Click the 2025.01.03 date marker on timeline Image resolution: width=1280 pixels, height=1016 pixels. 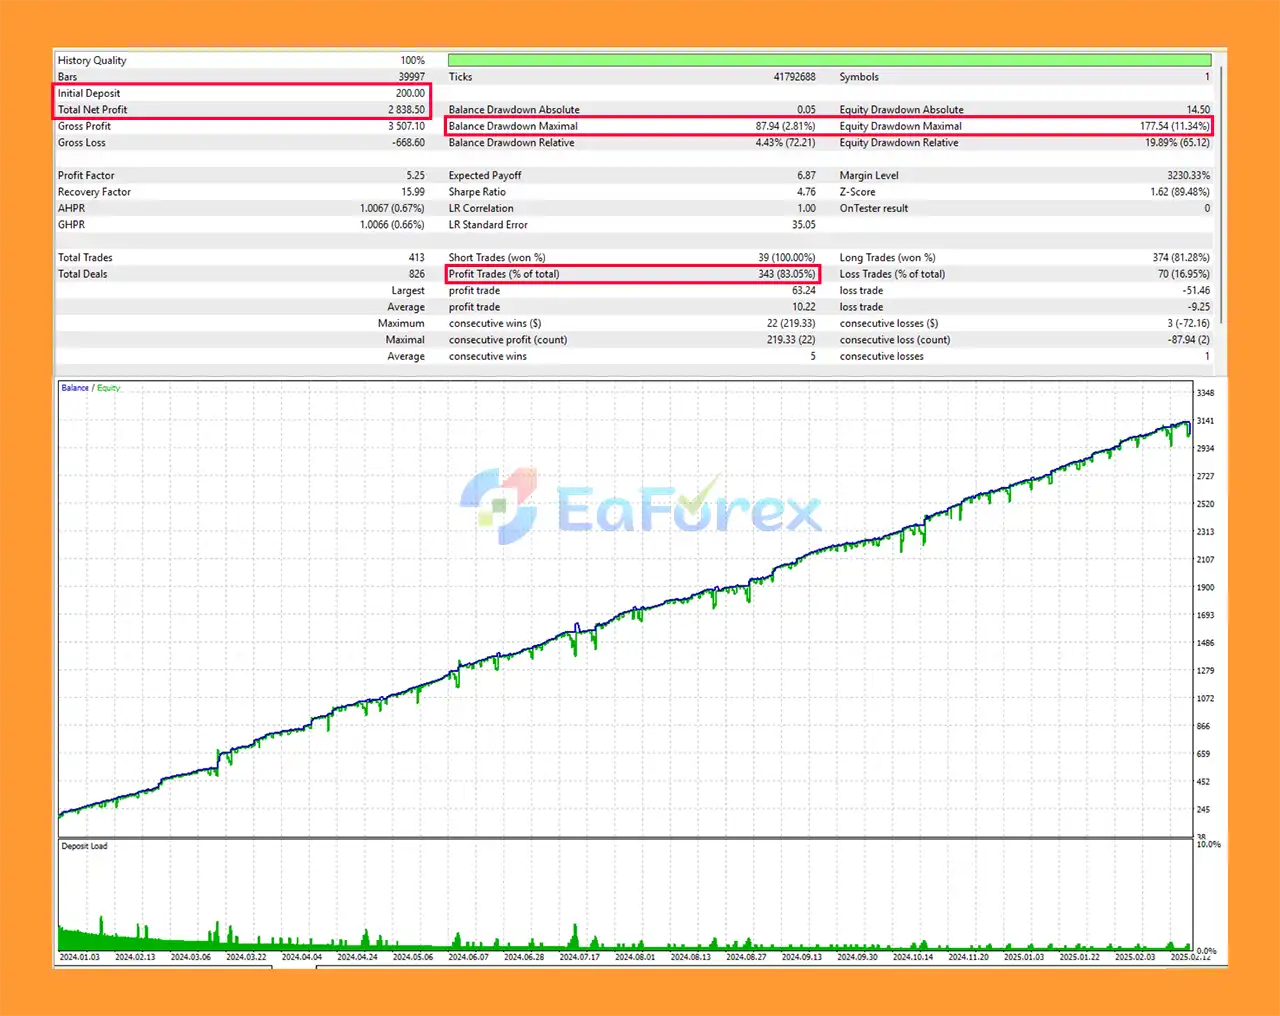point(1023,957)
